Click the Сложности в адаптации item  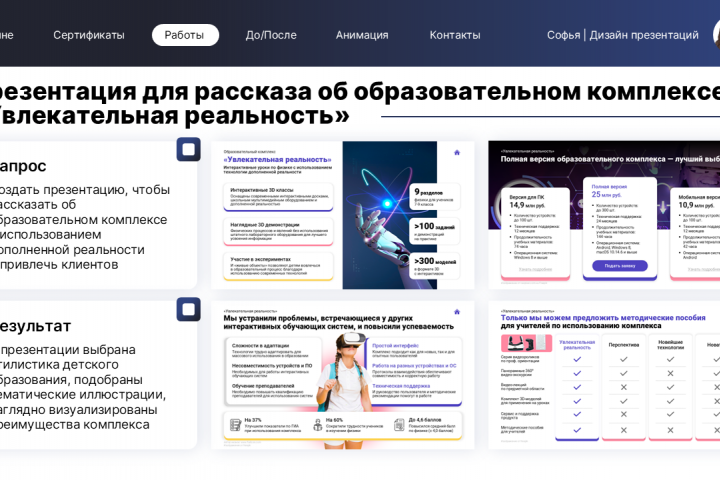(270, 350)
